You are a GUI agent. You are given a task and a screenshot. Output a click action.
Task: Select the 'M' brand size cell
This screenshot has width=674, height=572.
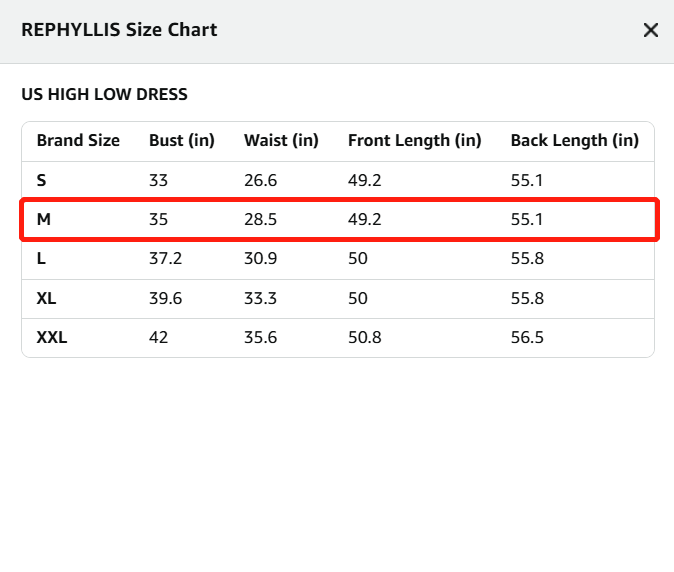[44, 219]
